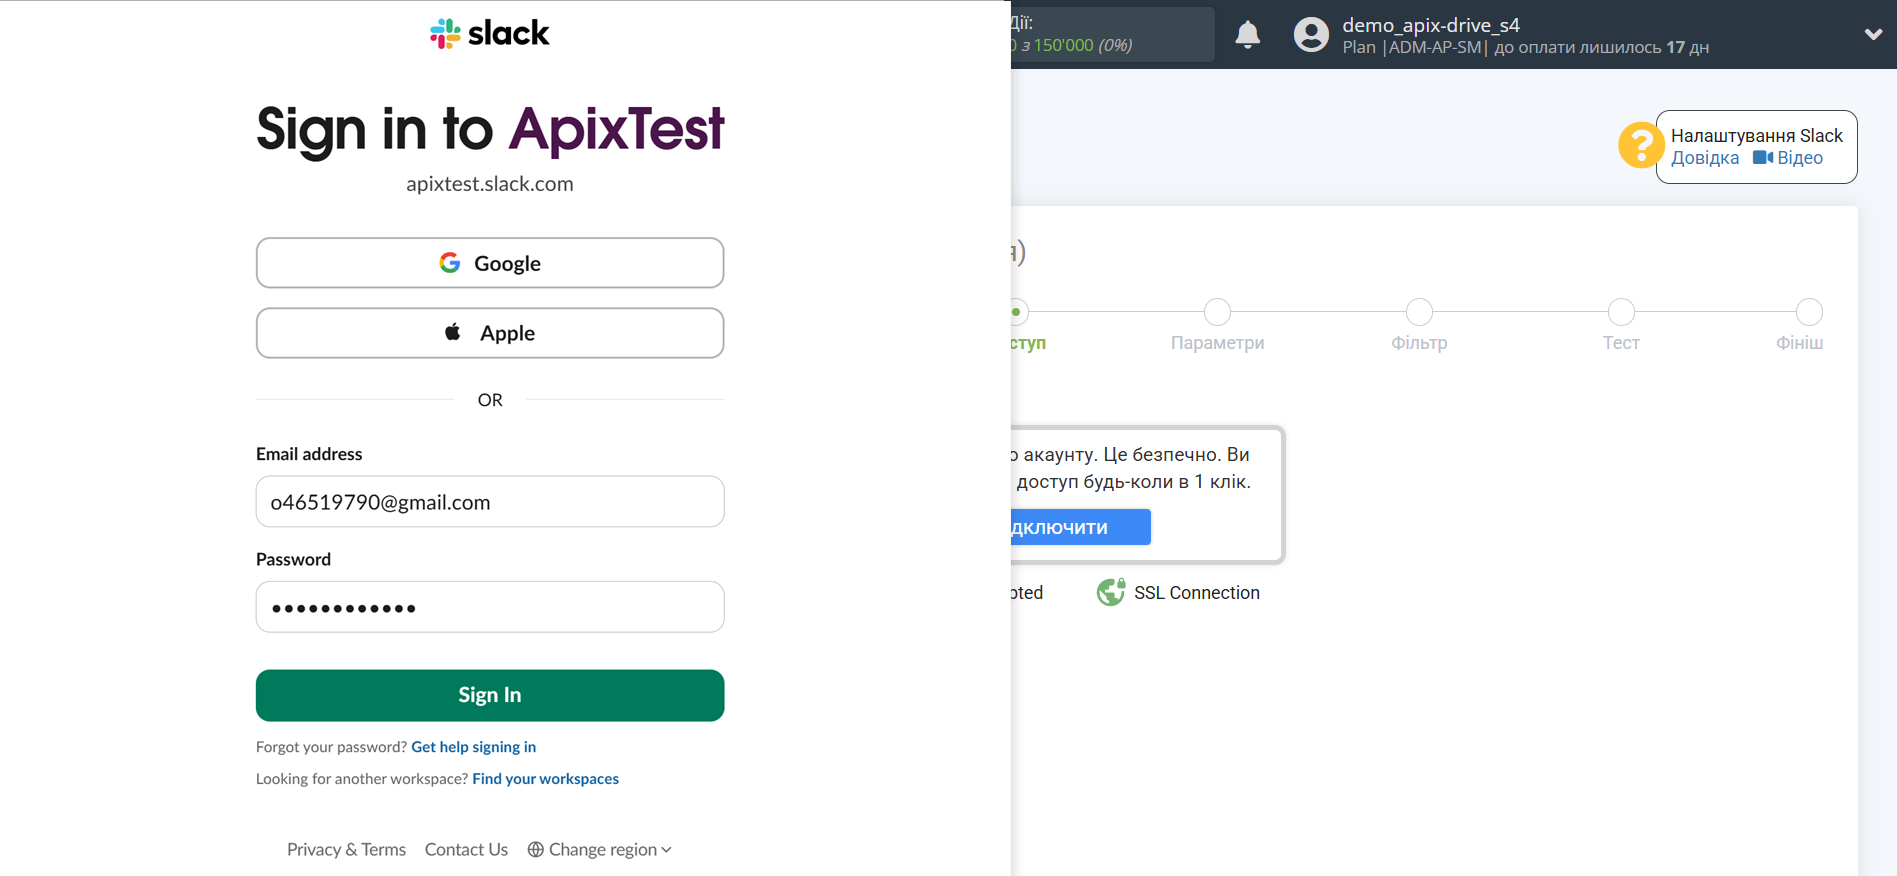Expand the Change region dropdown
1897x876 pixels.
point(600,849)
